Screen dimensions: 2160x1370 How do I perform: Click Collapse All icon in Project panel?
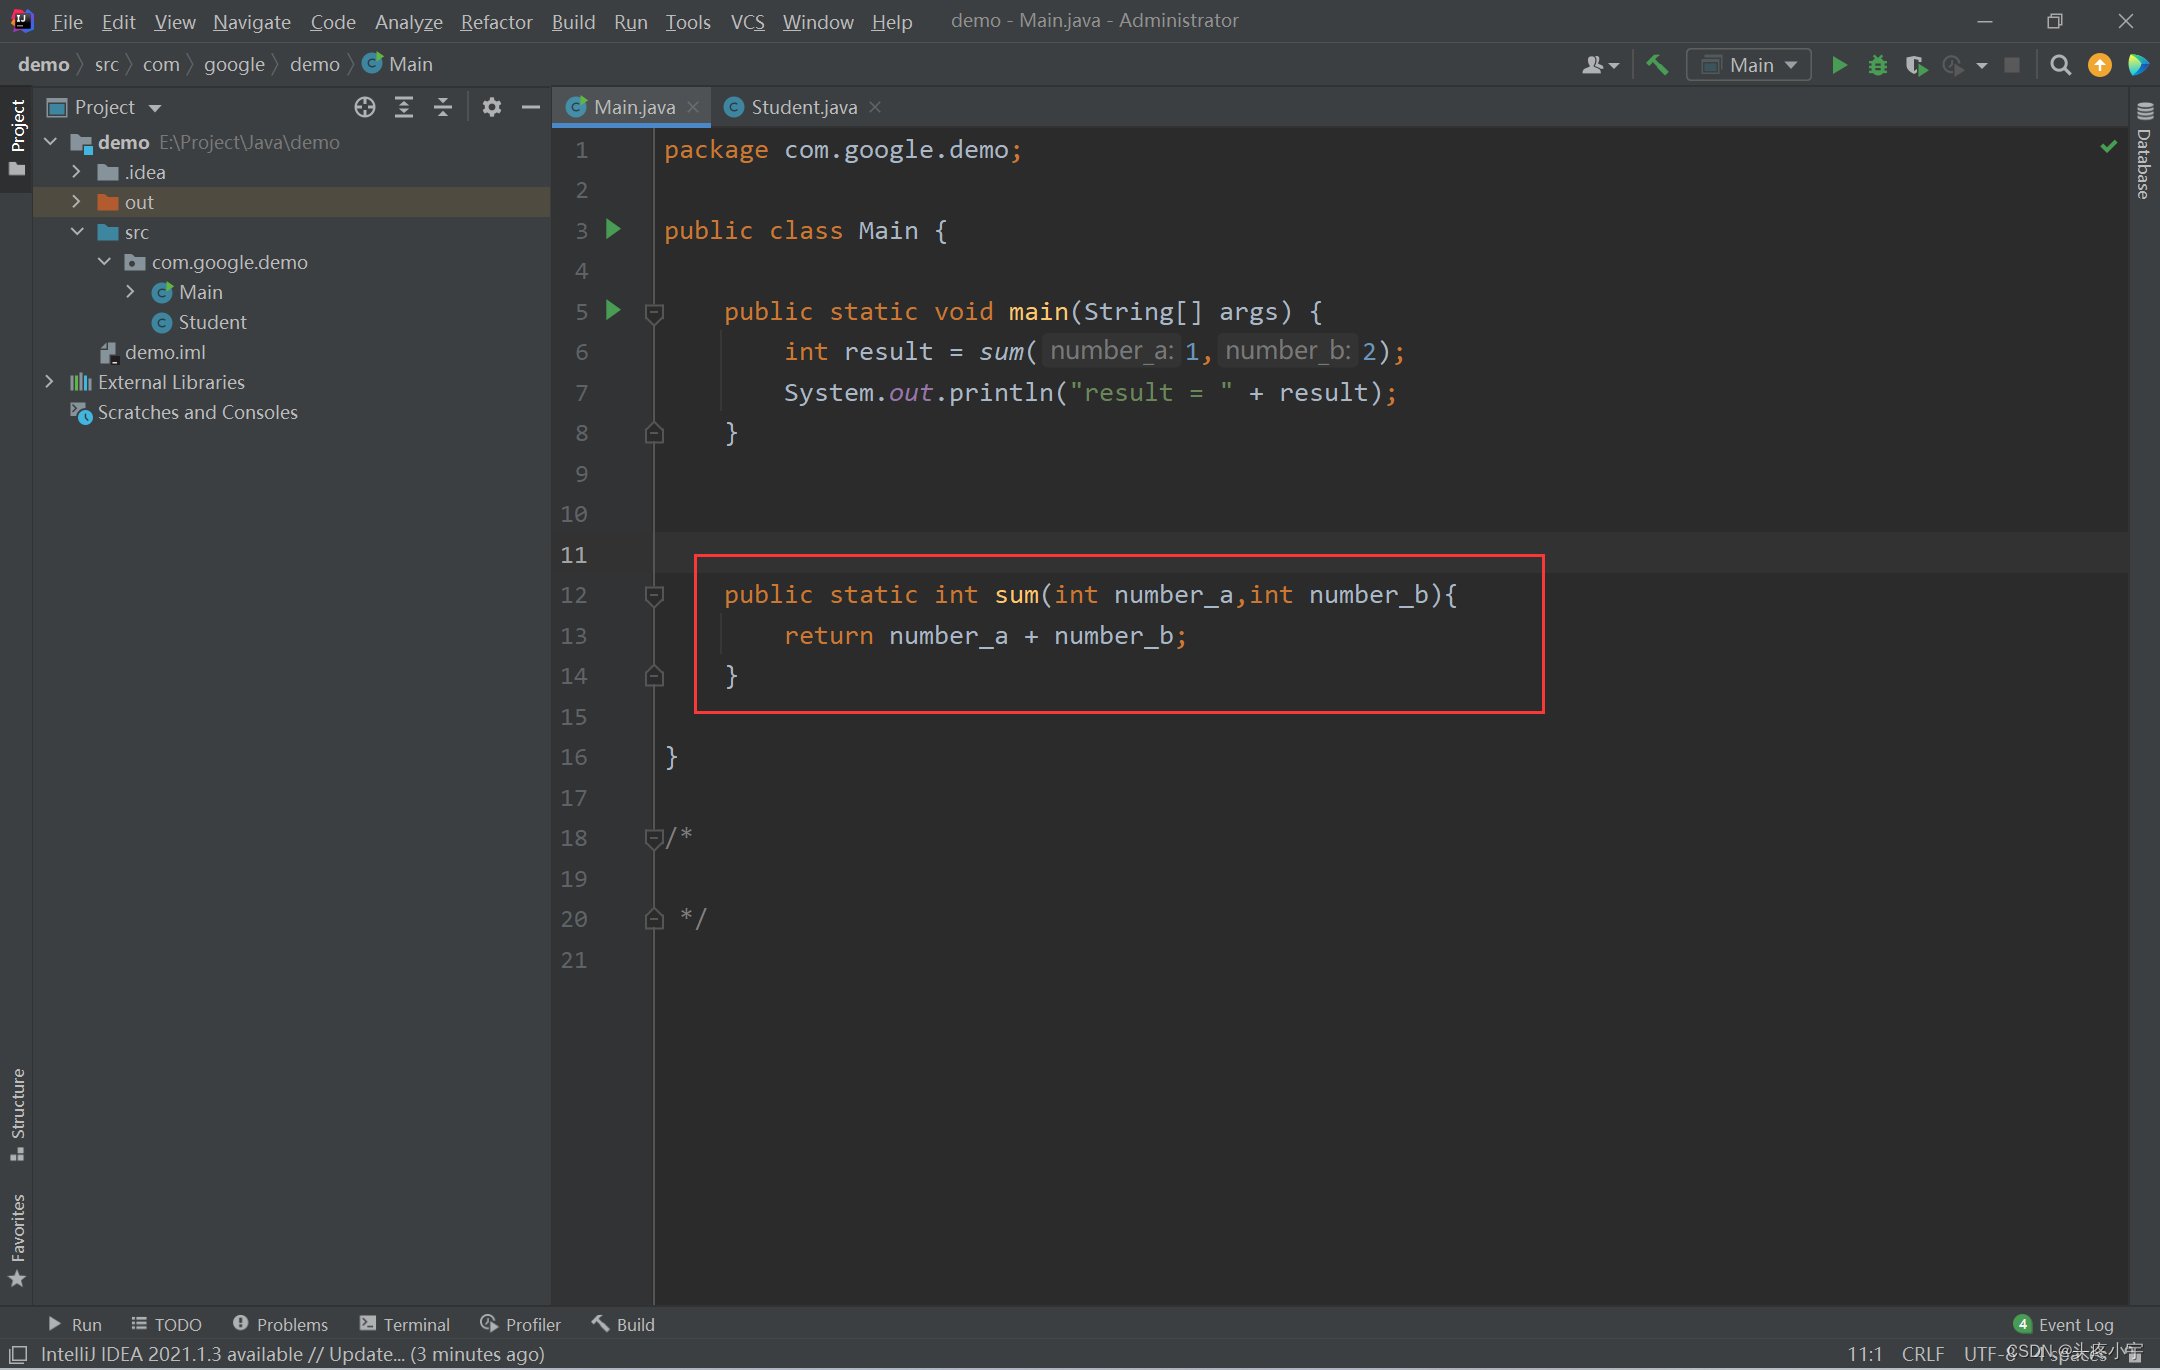point(443,107)
